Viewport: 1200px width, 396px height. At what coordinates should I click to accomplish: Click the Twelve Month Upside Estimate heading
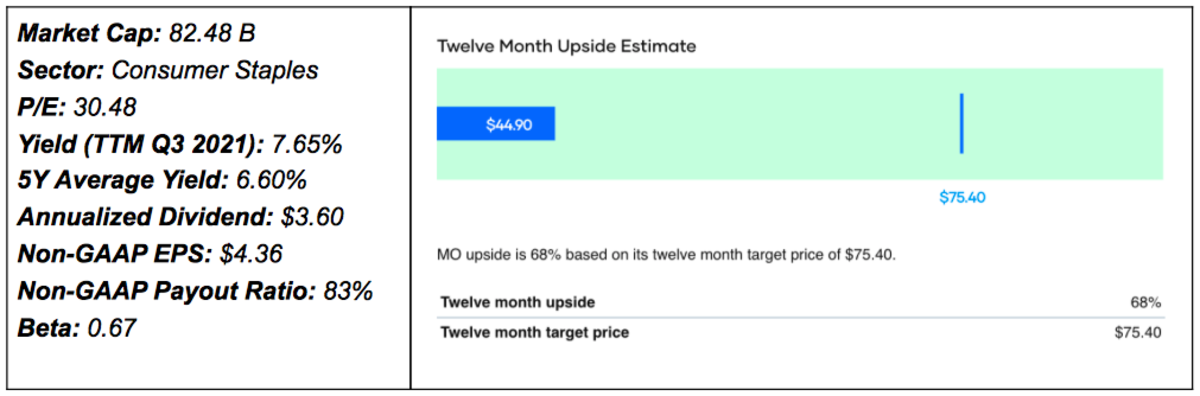567,46
